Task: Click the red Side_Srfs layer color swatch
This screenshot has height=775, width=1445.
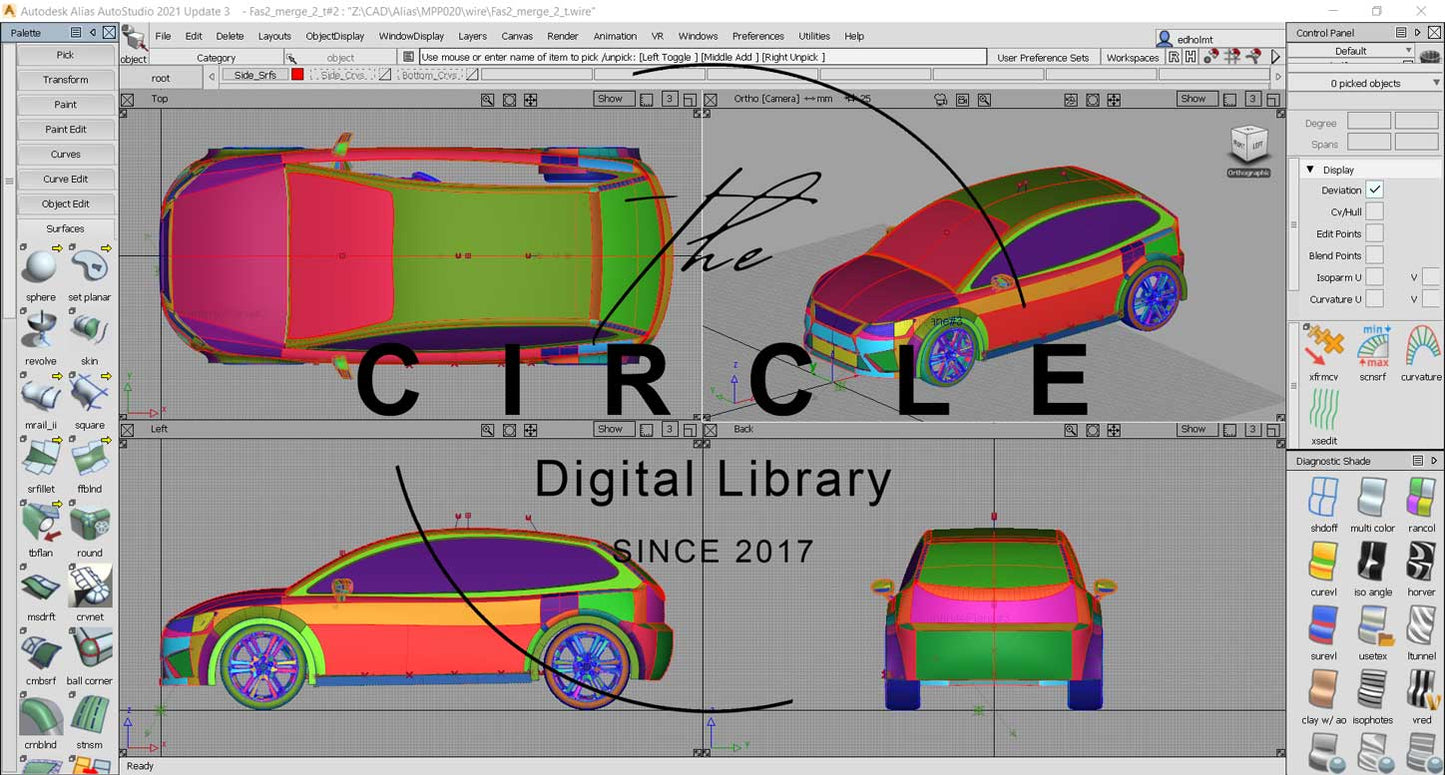Action: tap(297, 75)
